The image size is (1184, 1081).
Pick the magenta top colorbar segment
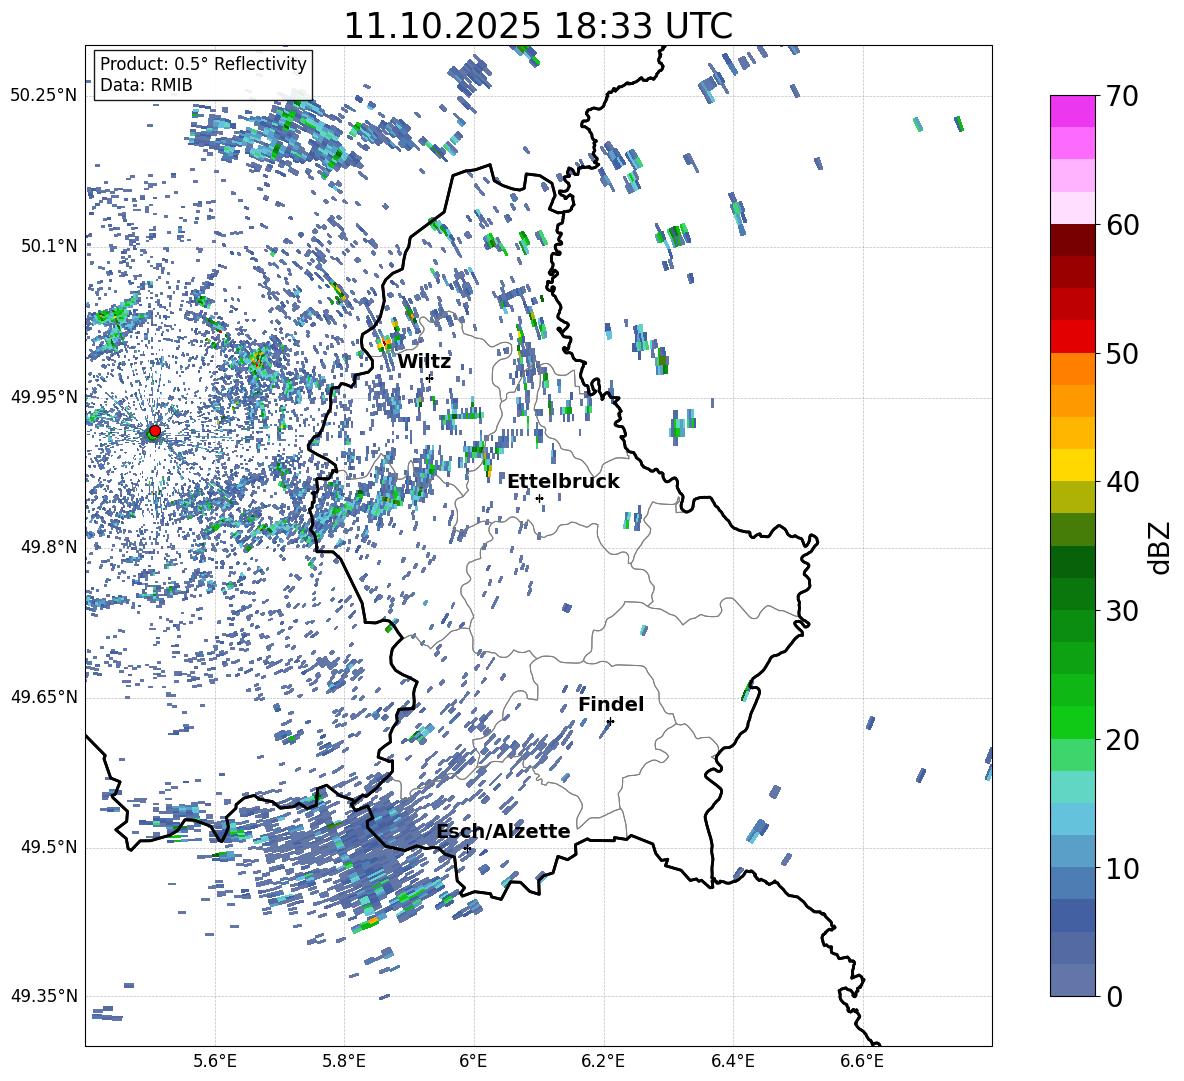(x=1073, y=111)
